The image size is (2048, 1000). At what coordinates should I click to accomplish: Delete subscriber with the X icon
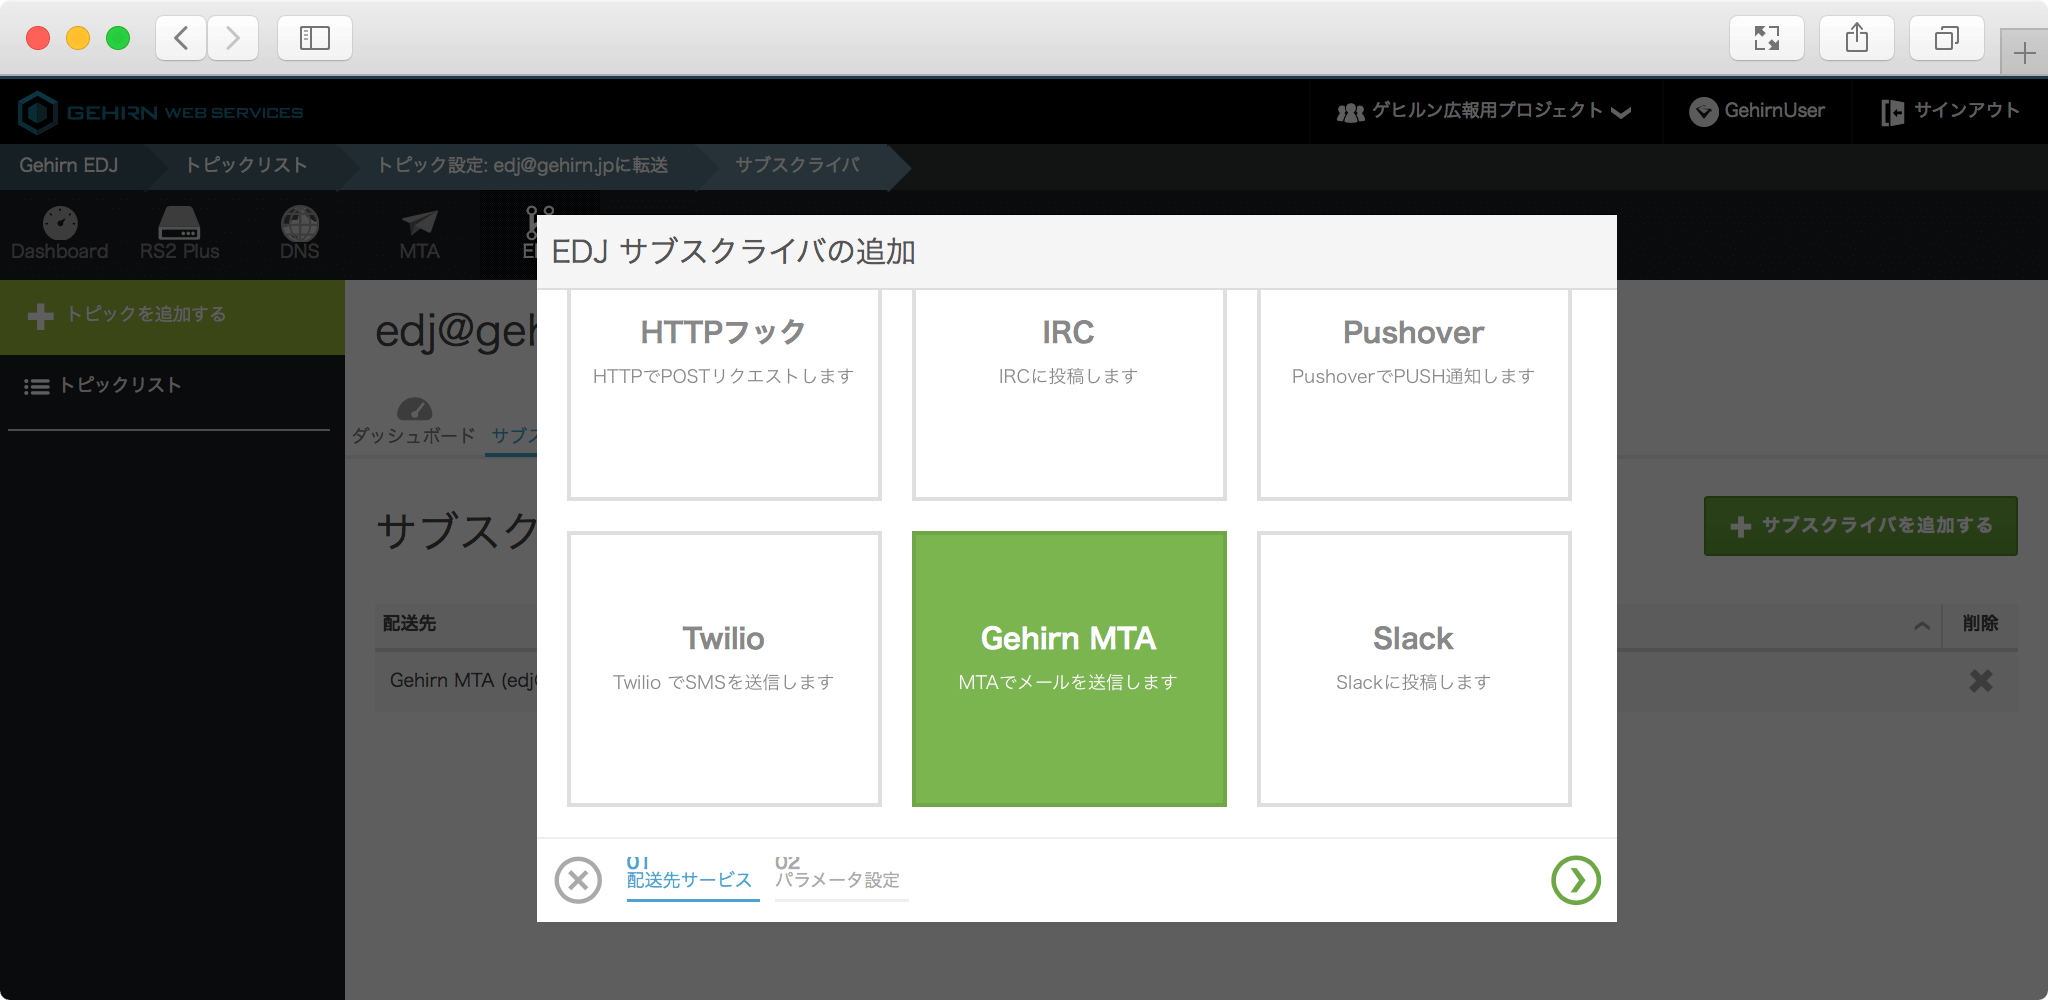pyautogui.click(x=1980, y=681)
